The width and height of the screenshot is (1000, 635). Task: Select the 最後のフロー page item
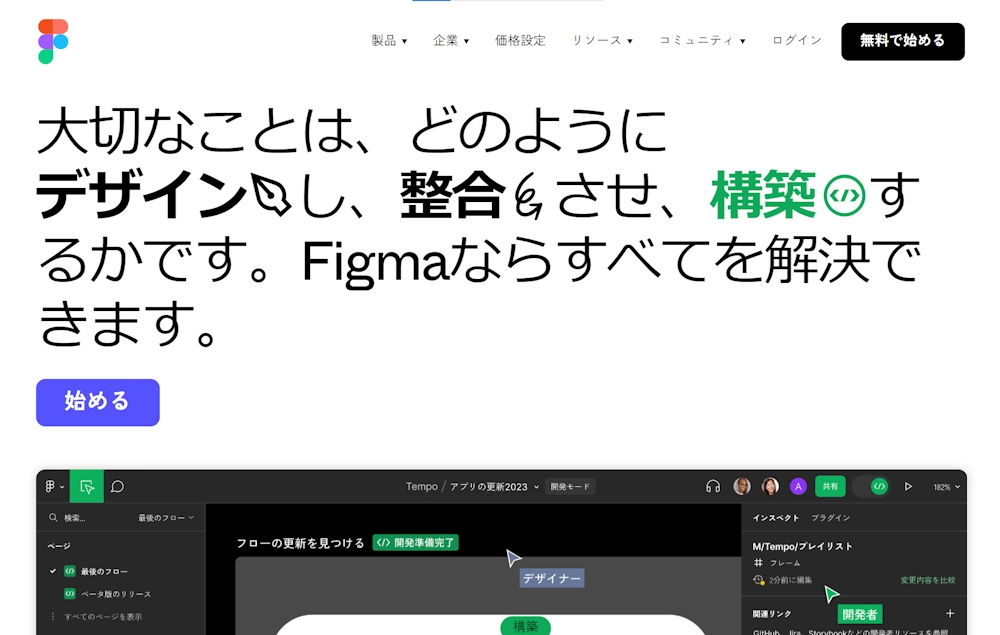(x=104, y=571)
